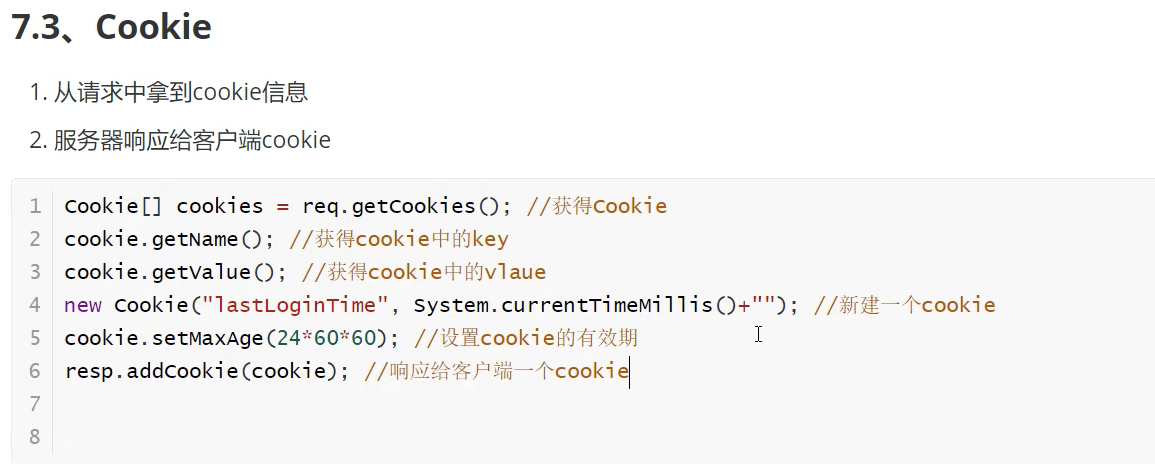Click cookie.getName() in the code
This screenshot has width=1155, height=464.
[x=168, y=240]
